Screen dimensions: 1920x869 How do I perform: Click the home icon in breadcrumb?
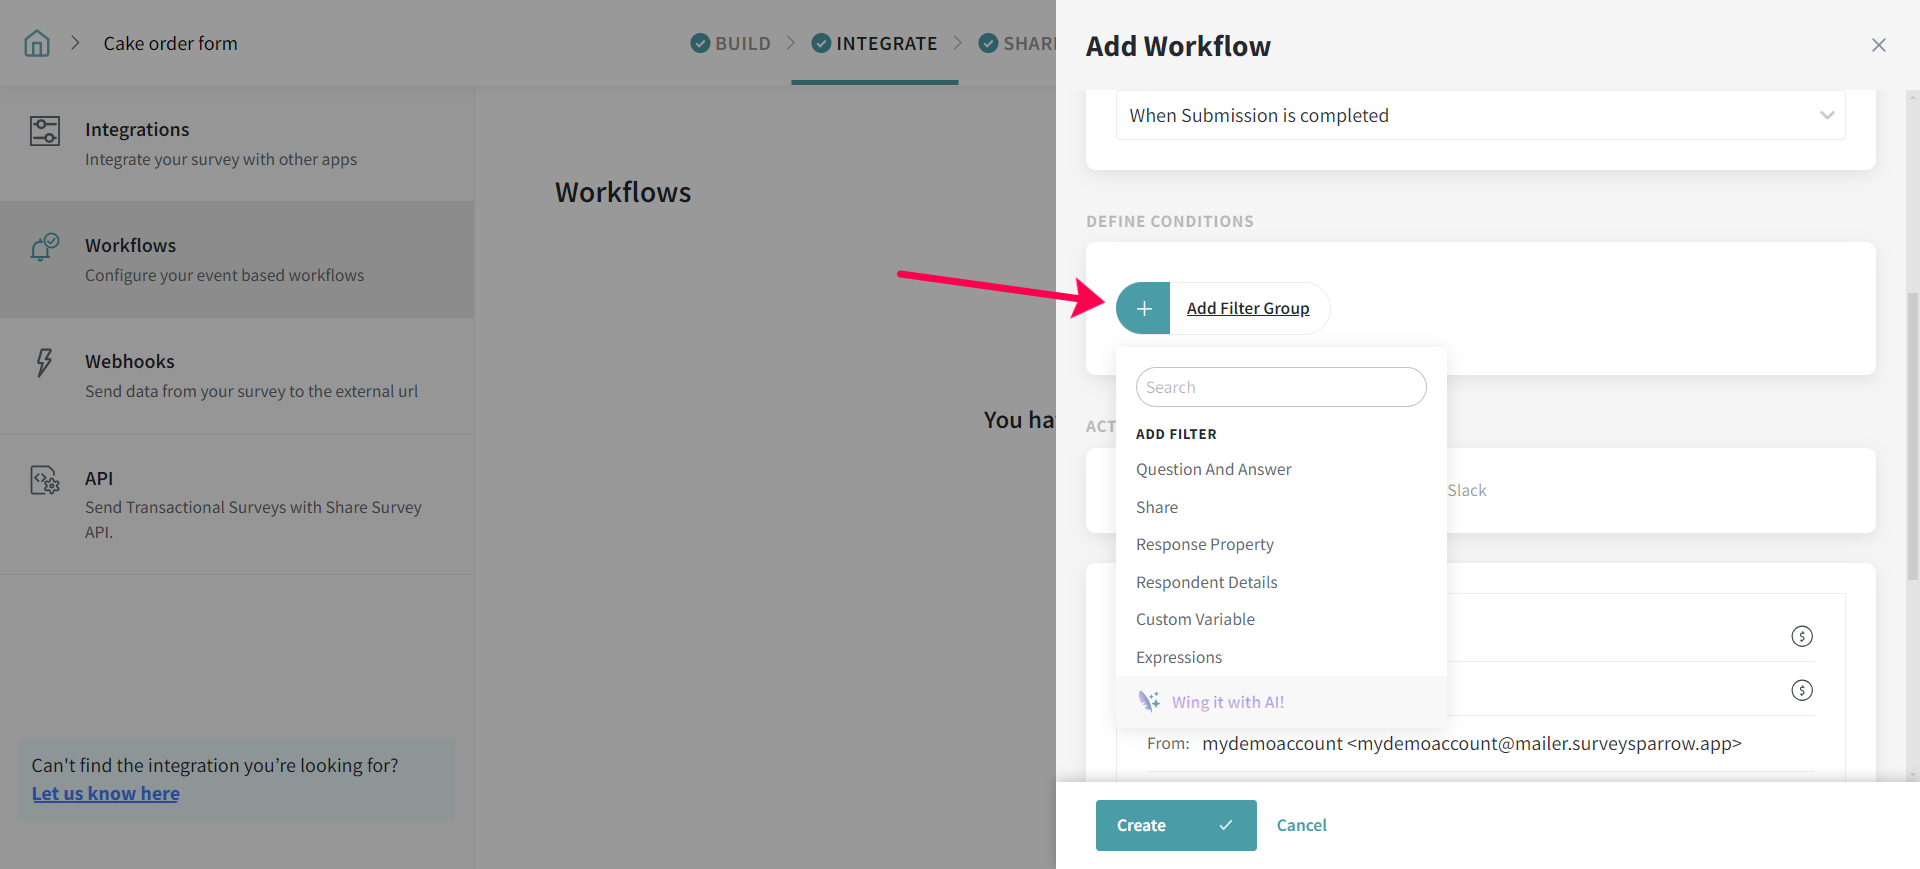tap(37, 43)
